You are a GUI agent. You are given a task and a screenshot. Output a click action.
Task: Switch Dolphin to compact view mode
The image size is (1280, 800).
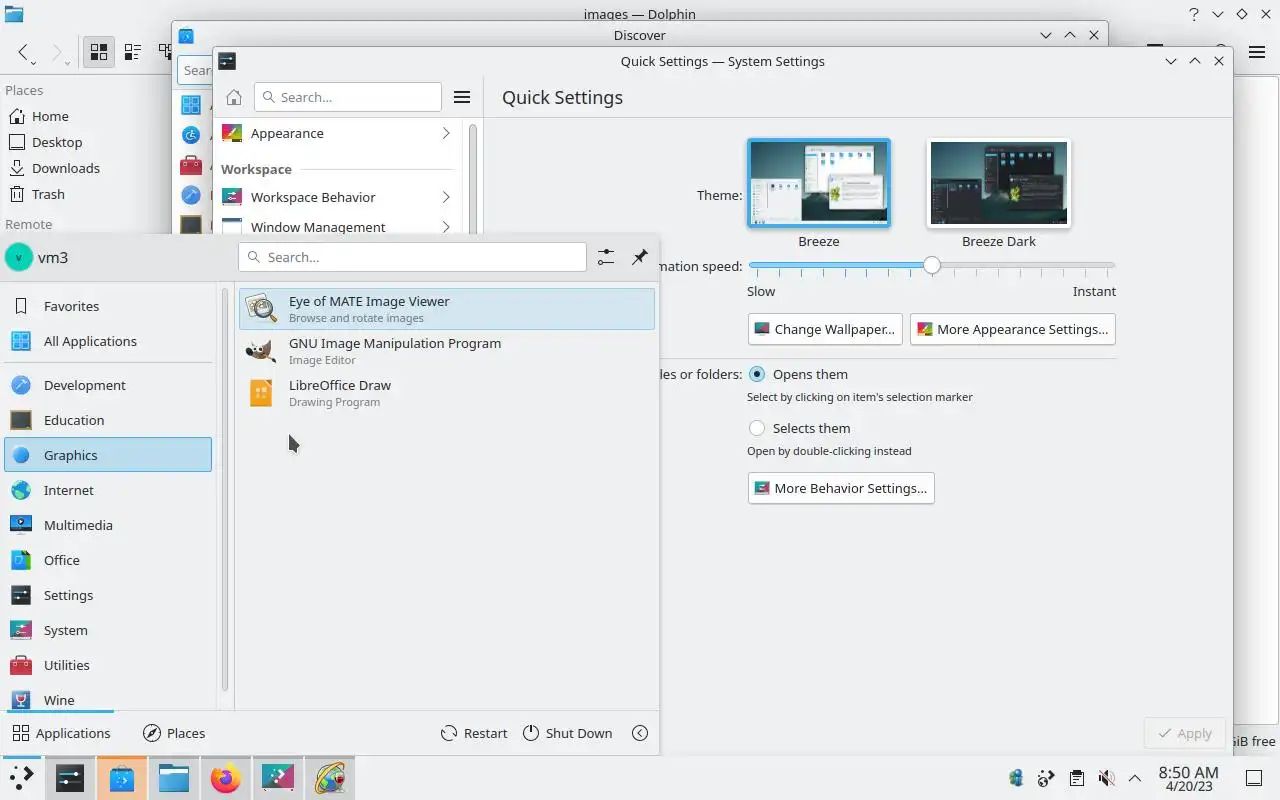[x=132, y=52]
